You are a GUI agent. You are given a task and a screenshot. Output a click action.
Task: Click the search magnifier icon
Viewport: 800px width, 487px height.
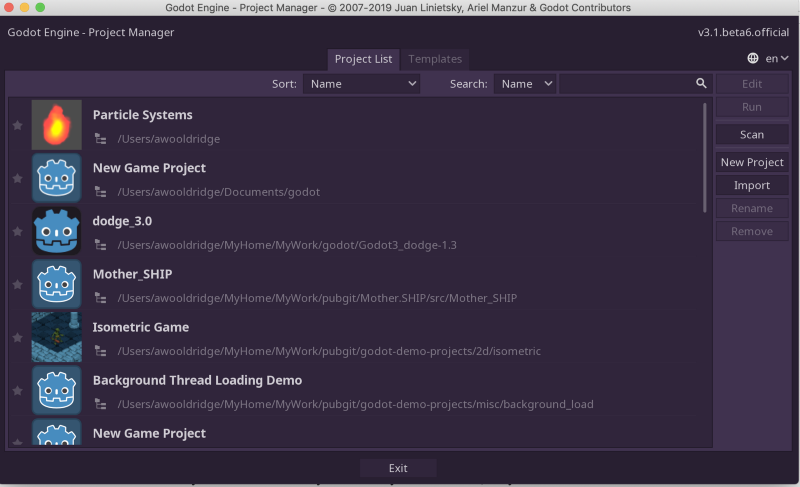click(x=702, y=83)
